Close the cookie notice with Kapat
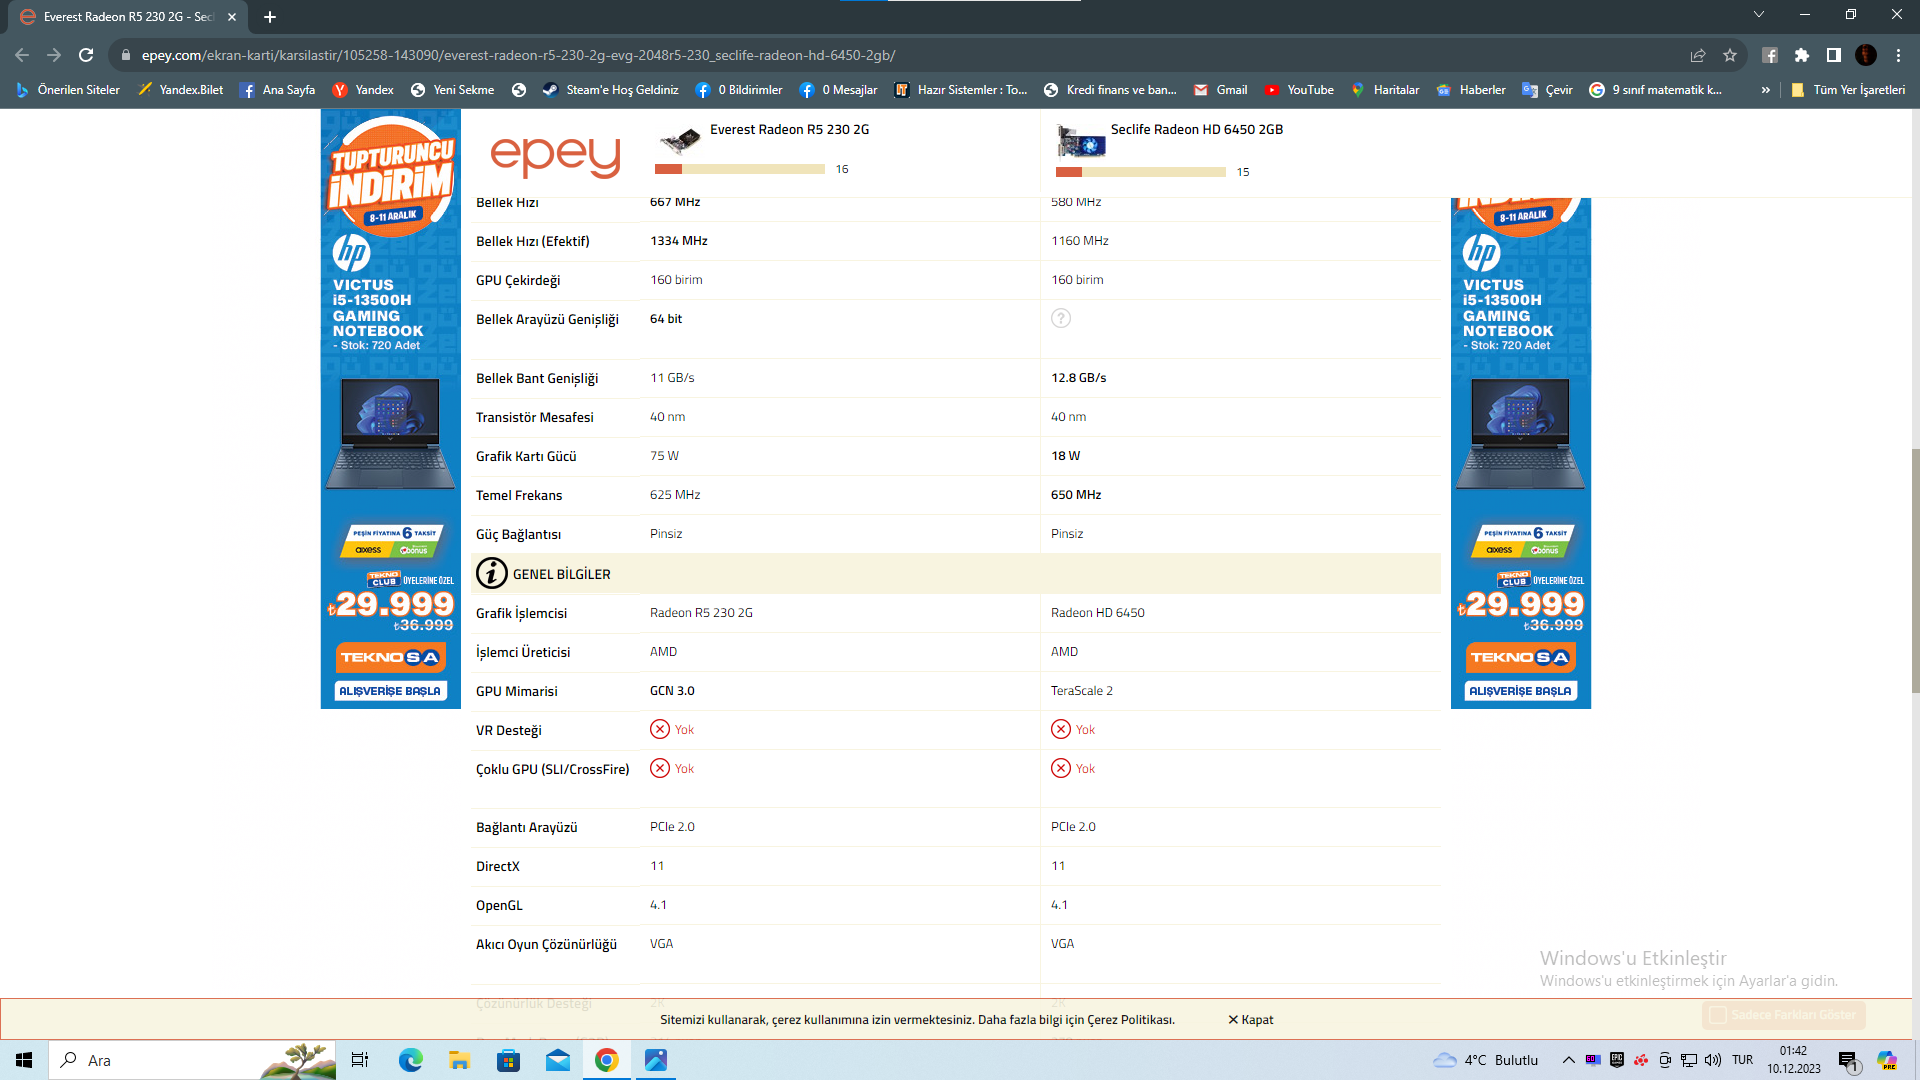 [x=1250, y=1020]
